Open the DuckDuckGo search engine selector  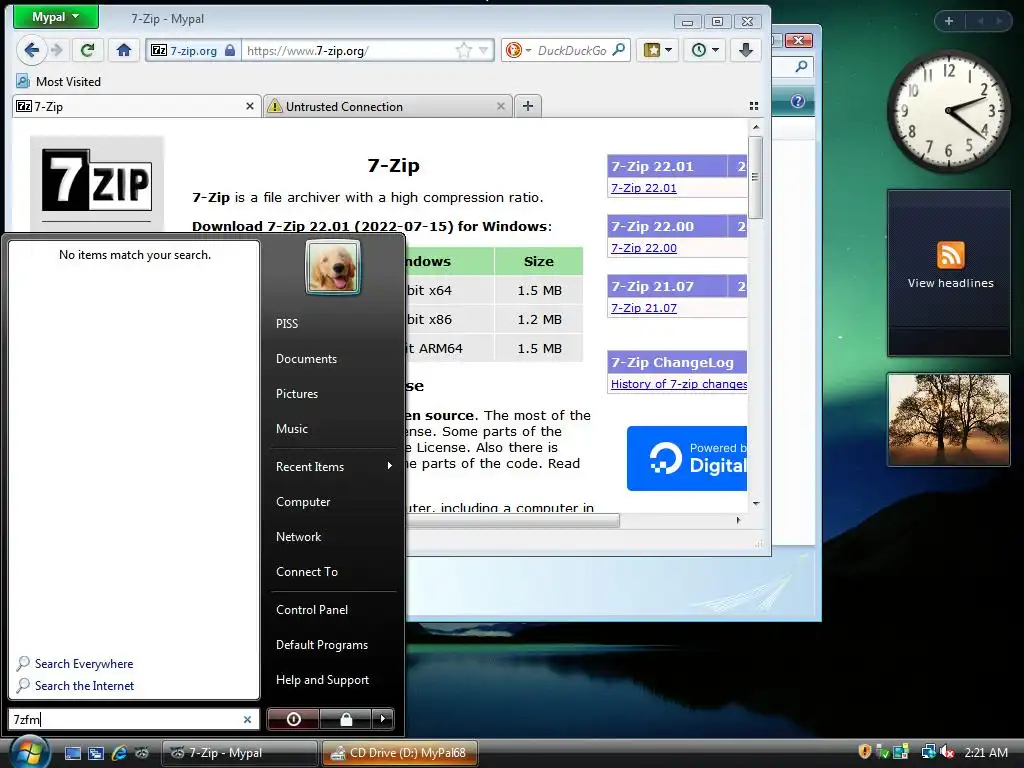coord(519,50)
